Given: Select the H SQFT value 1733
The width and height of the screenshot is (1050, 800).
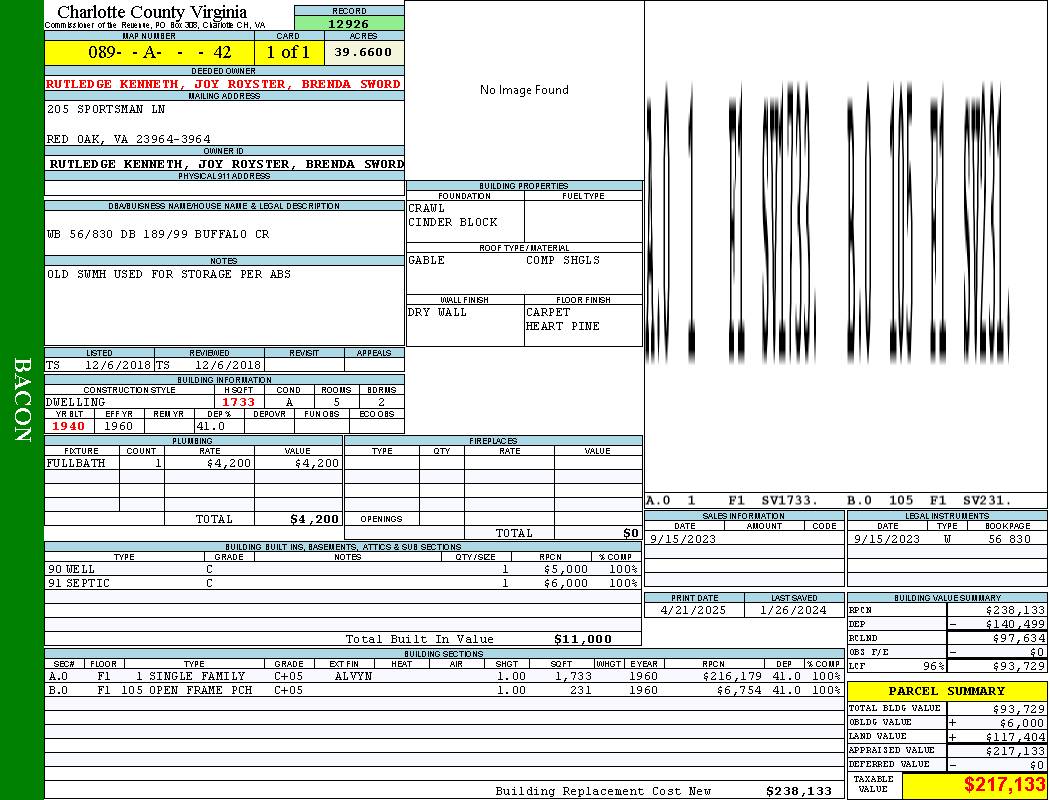Looking at the screenshot, I should pyautogui.click(x=239, y=402).
